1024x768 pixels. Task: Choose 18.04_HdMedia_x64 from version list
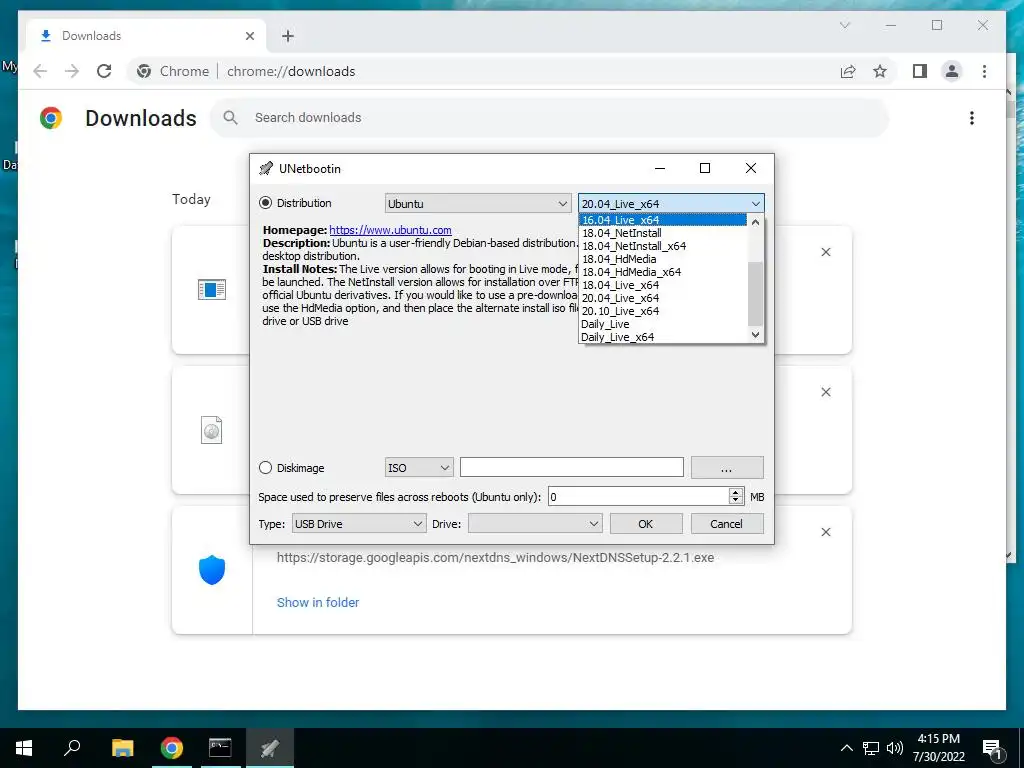coord(663,272)
